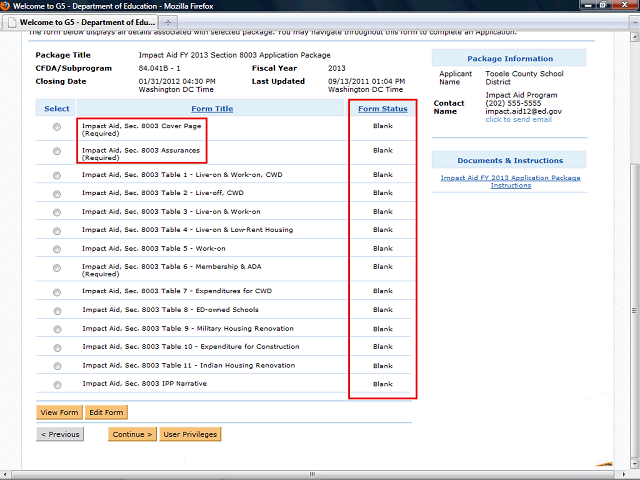Select radio for Sec. 8003 Assurances

click(x=57, y=151)
